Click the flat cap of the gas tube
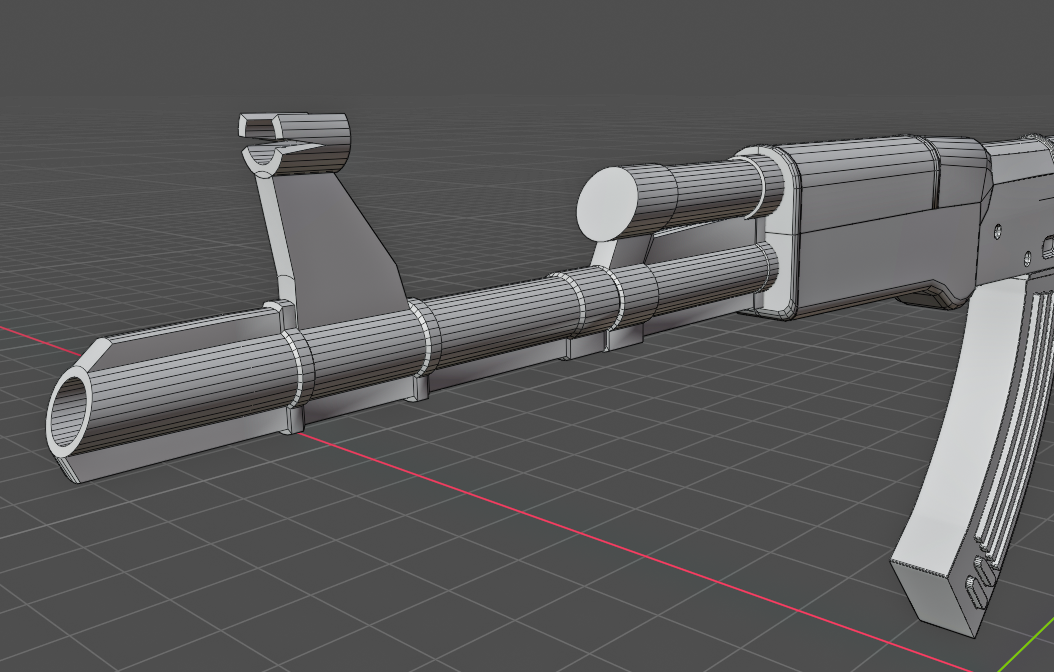1054x672 pixels. point(607,204)
